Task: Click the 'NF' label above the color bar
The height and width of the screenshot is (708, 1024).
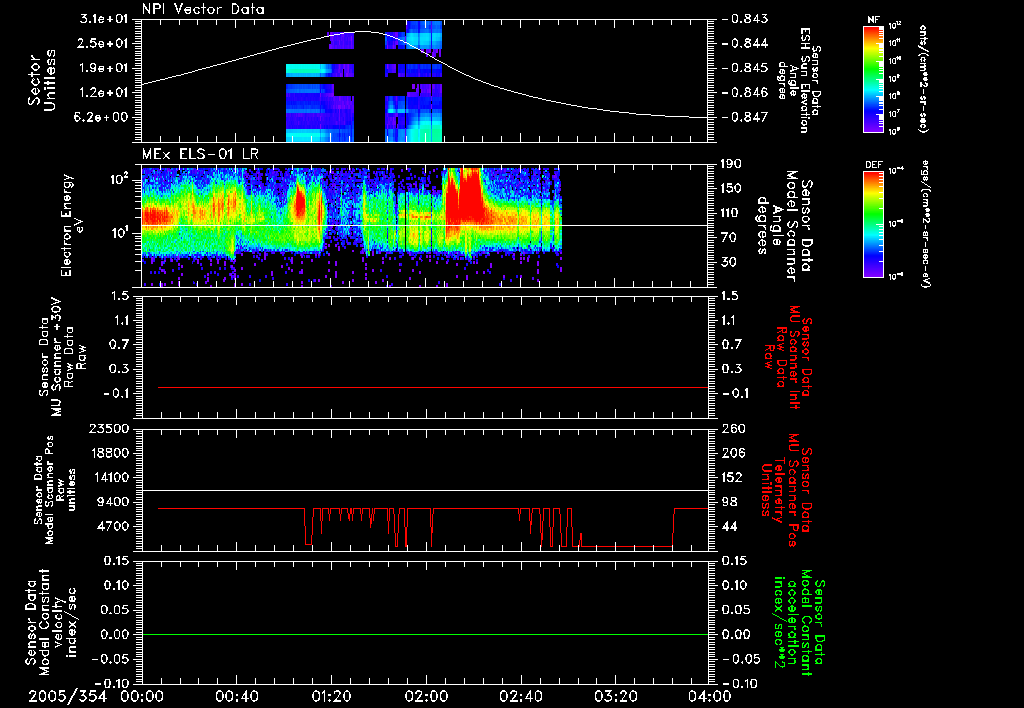Action: pyautogui.click(x=873, y=20)
